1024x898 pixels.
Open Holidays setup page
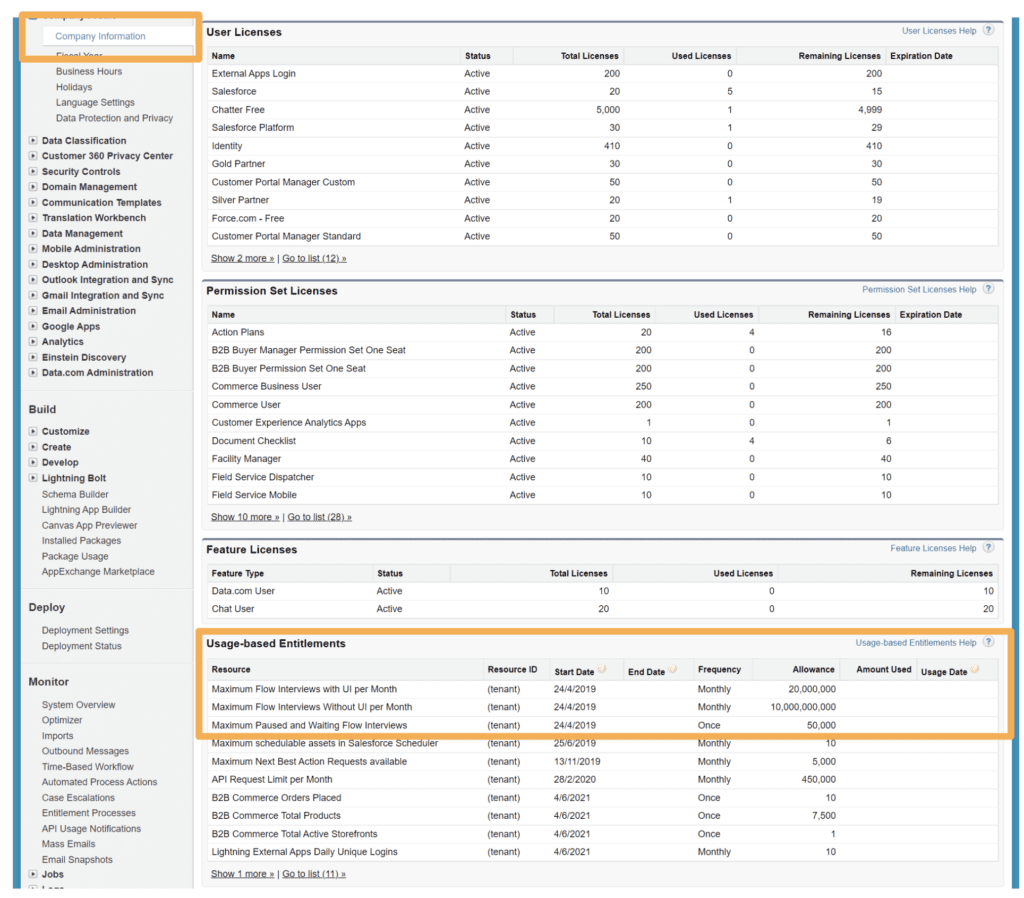[74, 87]
